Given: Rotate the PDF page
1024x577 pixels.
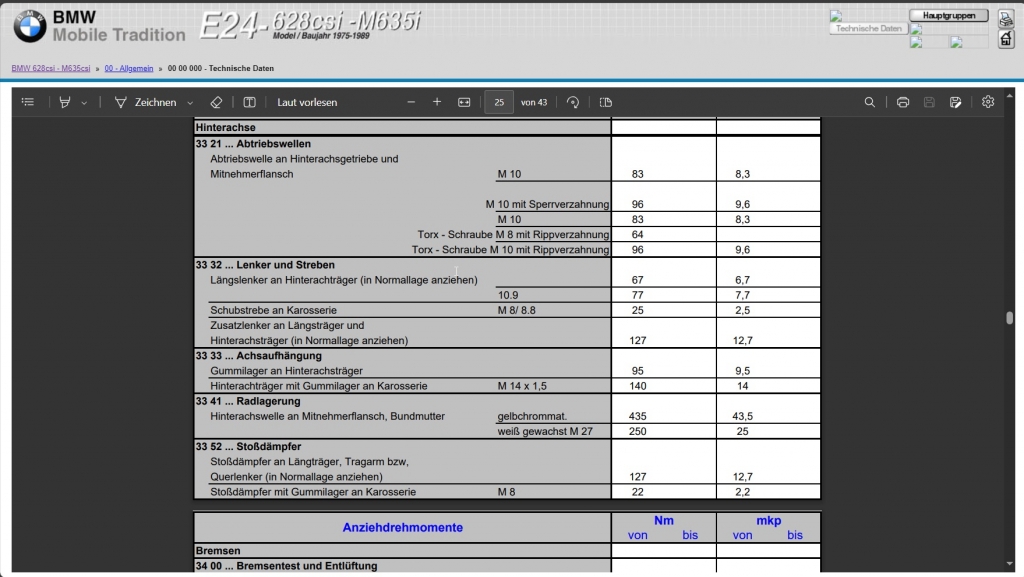Looking at the screenshot, I should click(x=573, y=102).
